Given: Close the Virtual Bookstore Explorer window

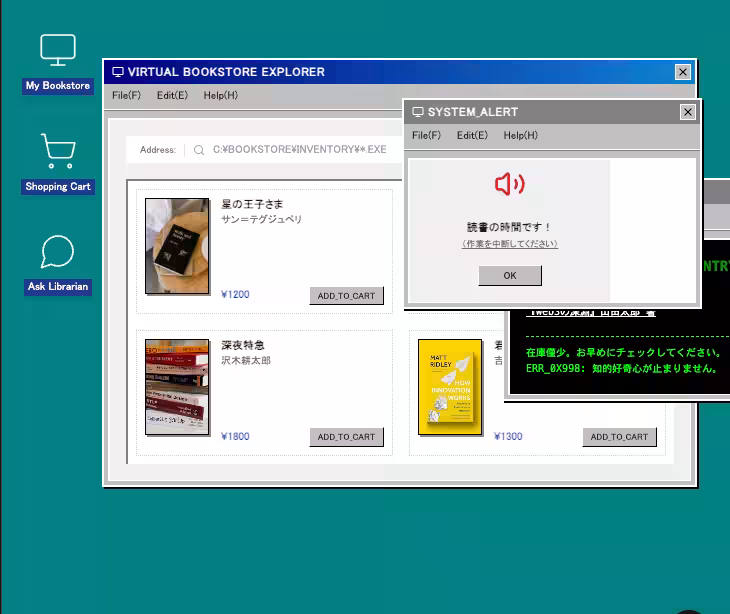Looking at the screenshot, I should click(x=683, y=72).
